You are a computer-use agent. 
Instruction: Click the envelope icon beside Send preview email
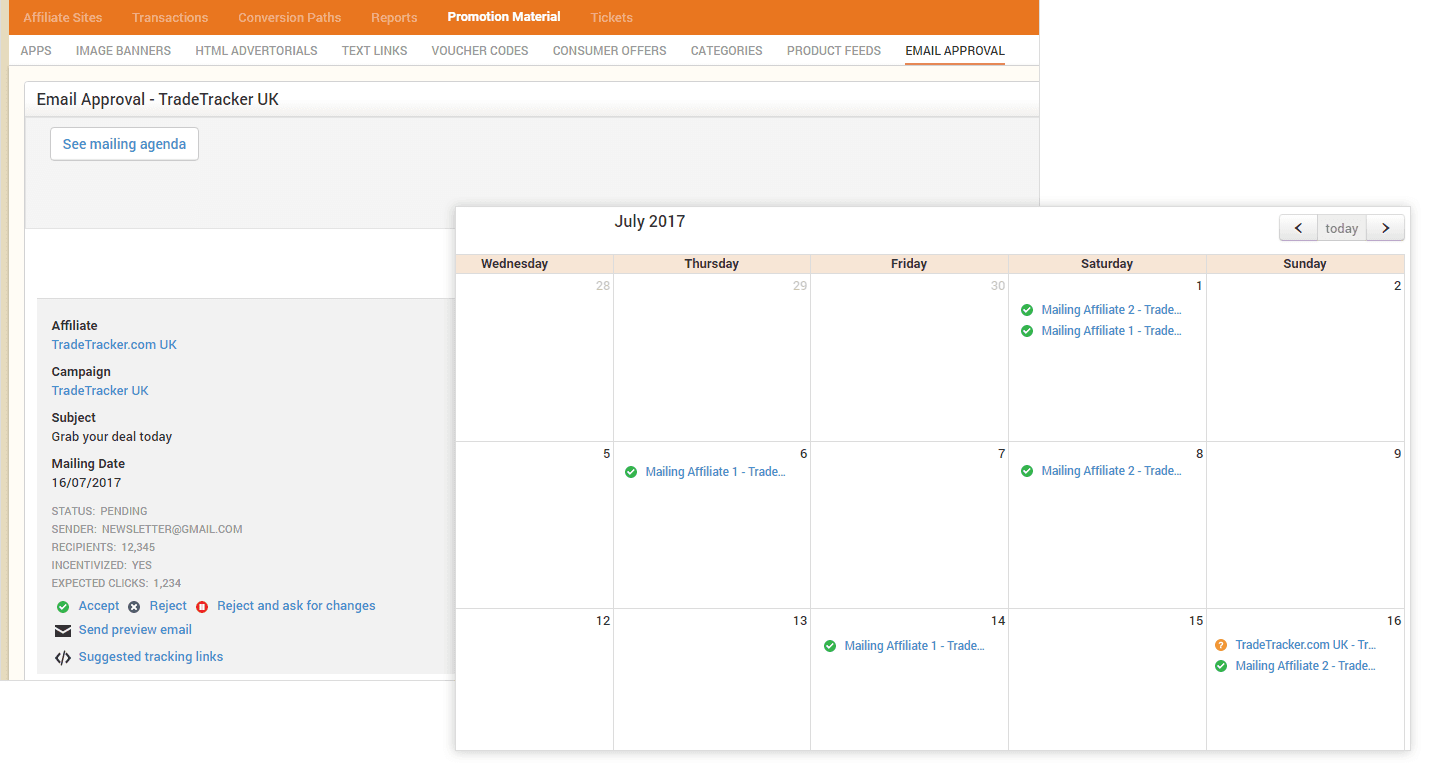63,631
